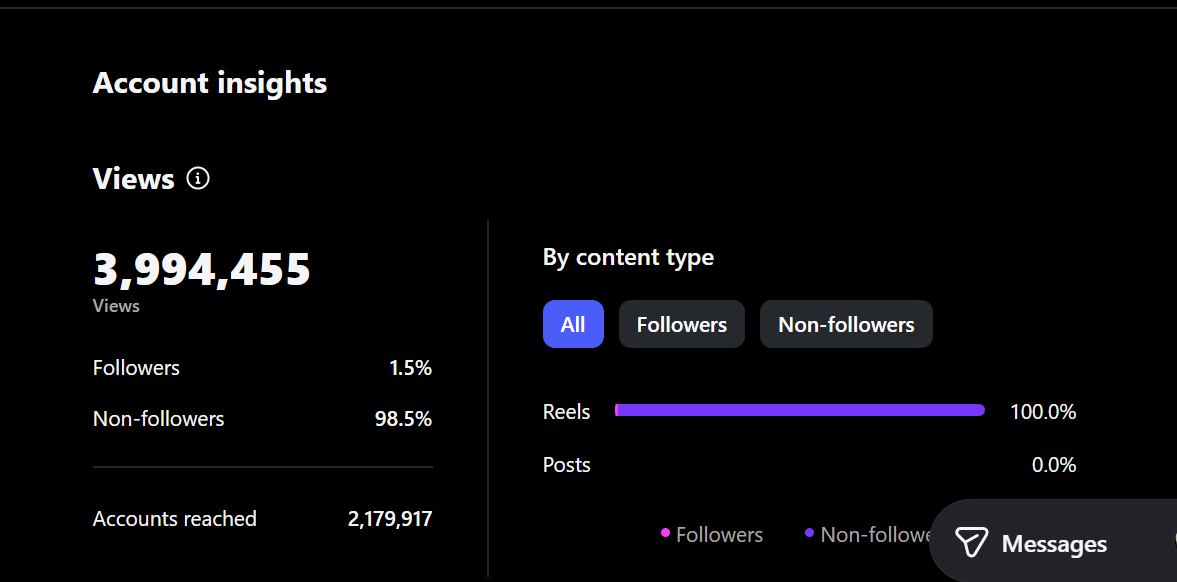Click the 98.5% non-followers views percentage
The image size is (1177, 582).
pos(403,419)
